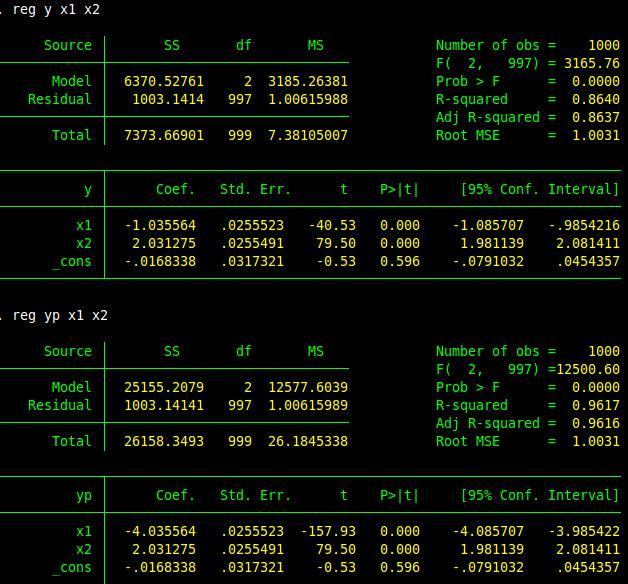Click the Model SS value 25155.2079
Viewport: 628px width, 584px height.
(x=164, y=387)
